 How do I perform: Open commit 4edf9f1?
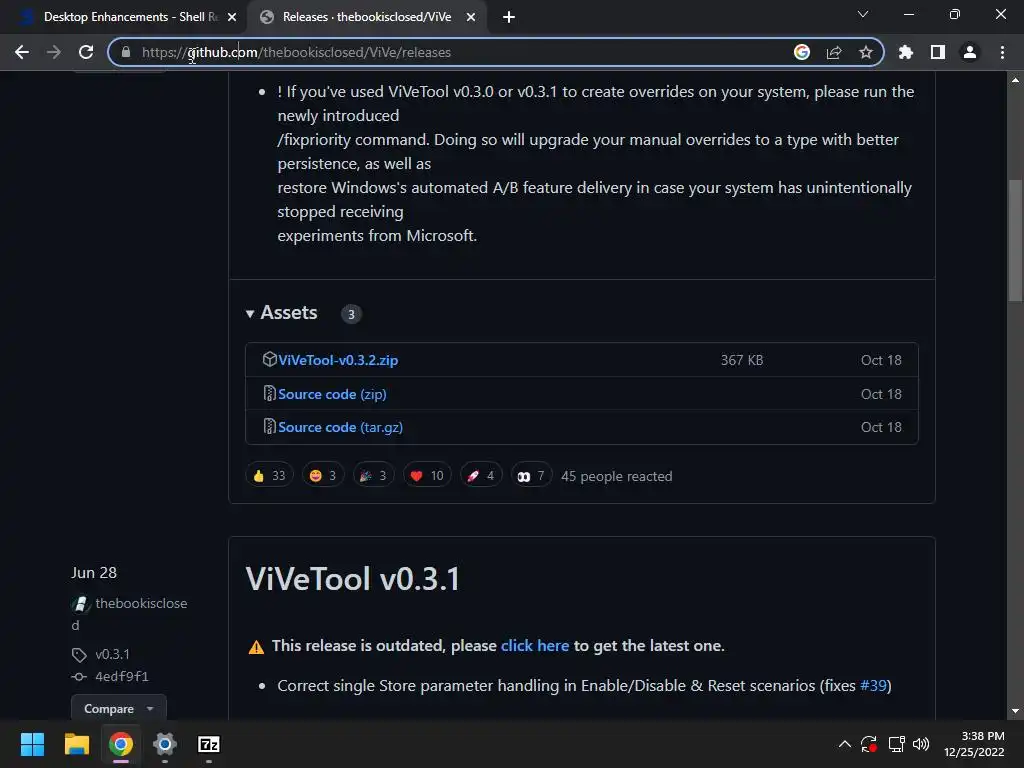pyautogui.click(x=122, y=677)
